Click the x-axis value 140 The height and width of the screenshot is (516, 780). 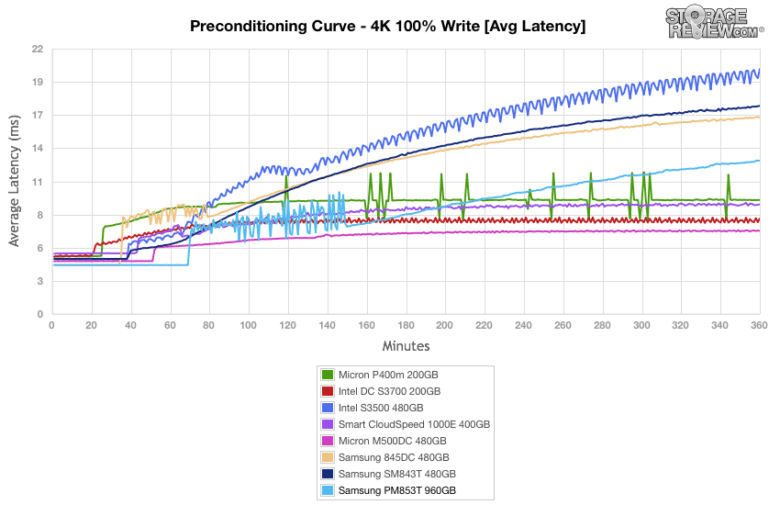pyautogui.click(x=327, y=325)
